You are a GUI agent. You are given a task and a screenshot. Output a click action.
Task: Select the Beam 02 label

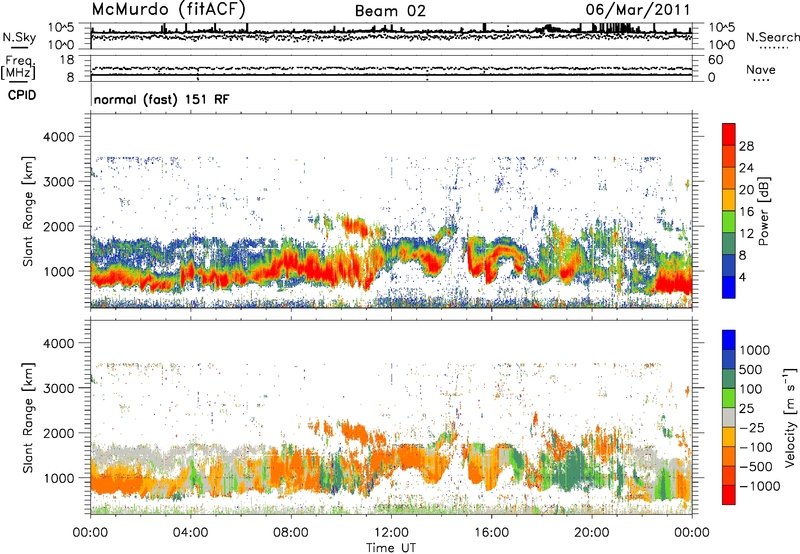[390, 11]
